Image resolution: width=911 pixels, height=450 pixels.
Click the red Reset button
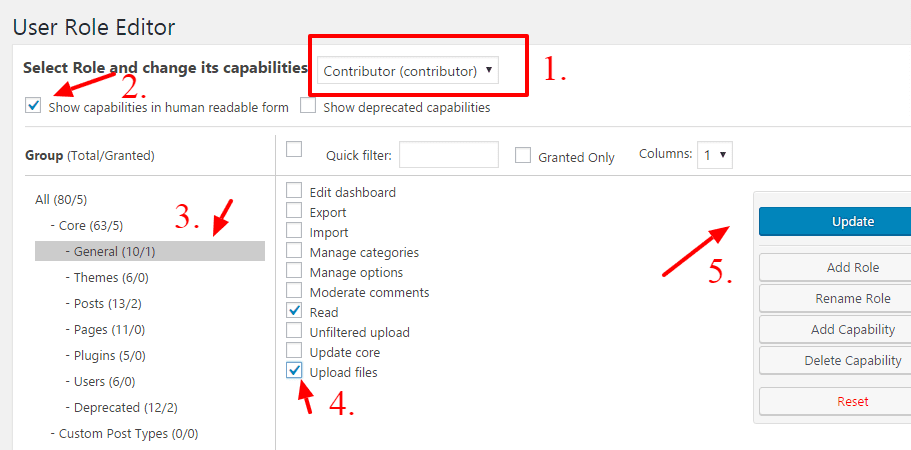point(835,401)
